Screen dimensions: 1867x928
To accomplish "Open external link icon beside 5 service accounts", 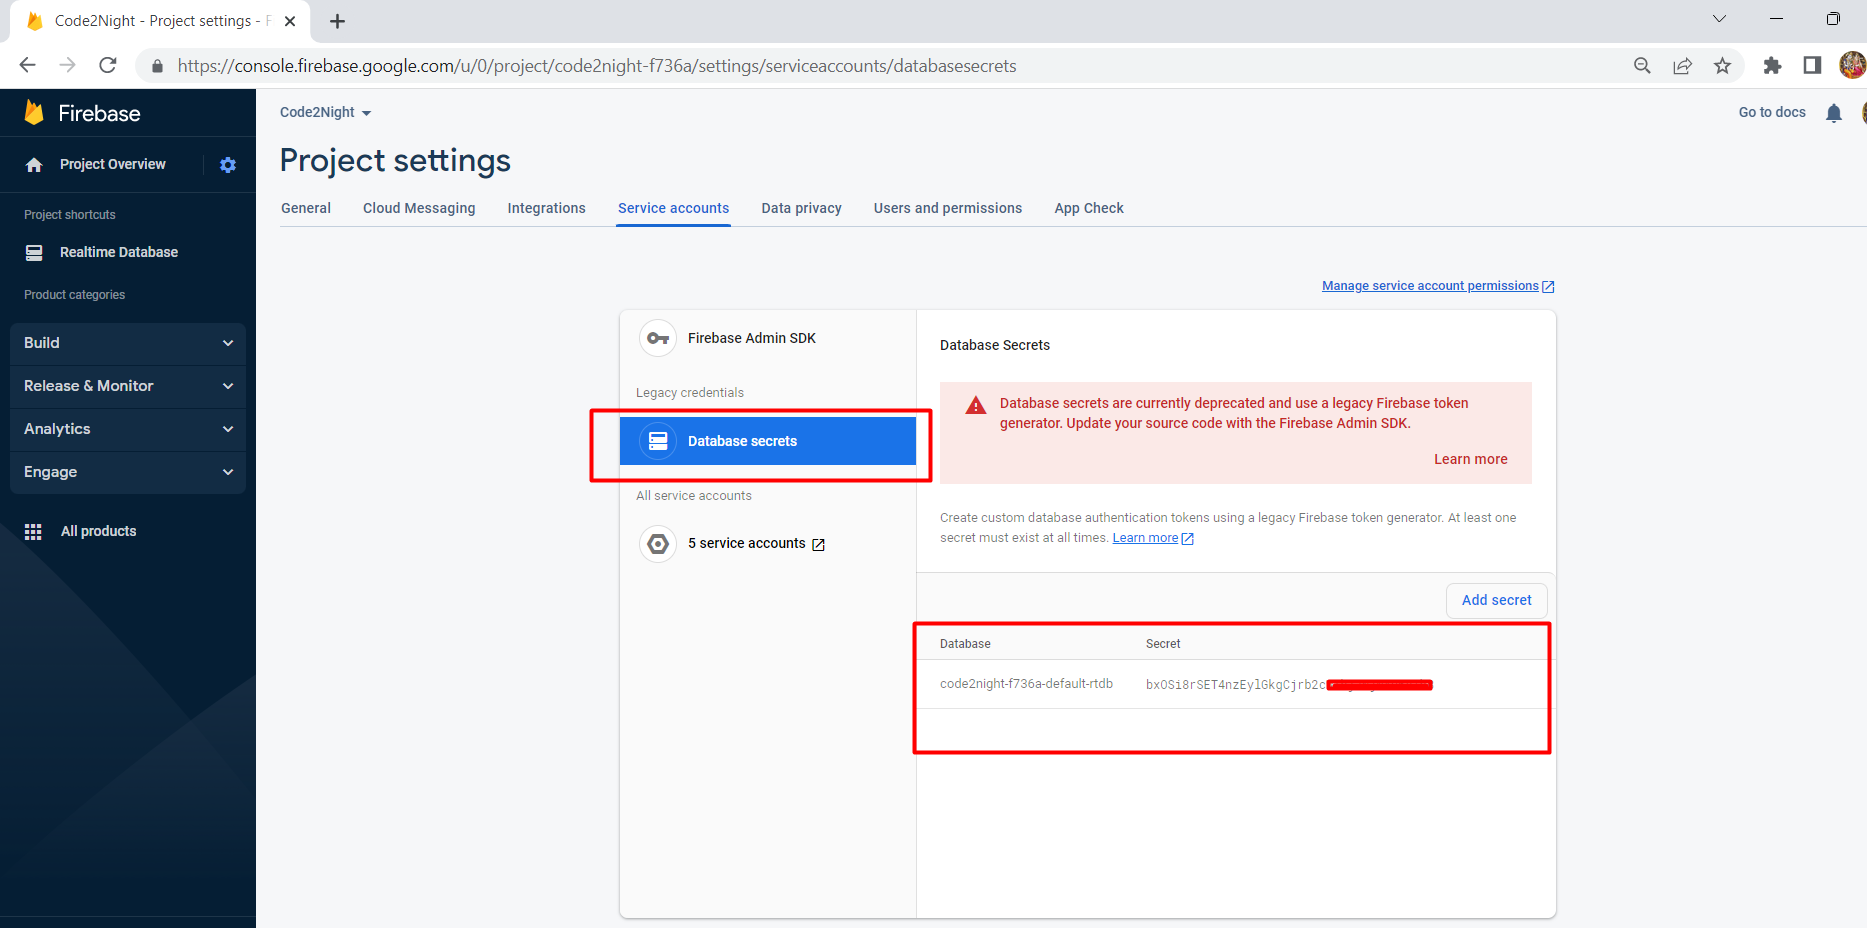I will tap(818, 545).
